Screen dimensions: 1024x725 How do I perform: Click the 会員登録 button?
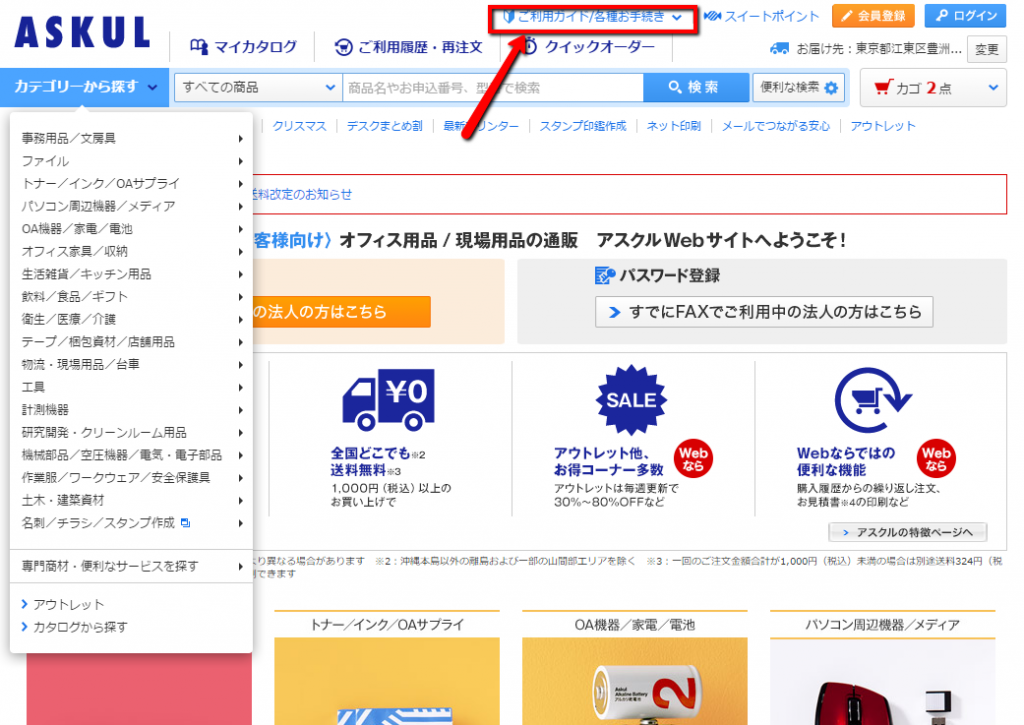click(873, 16)
